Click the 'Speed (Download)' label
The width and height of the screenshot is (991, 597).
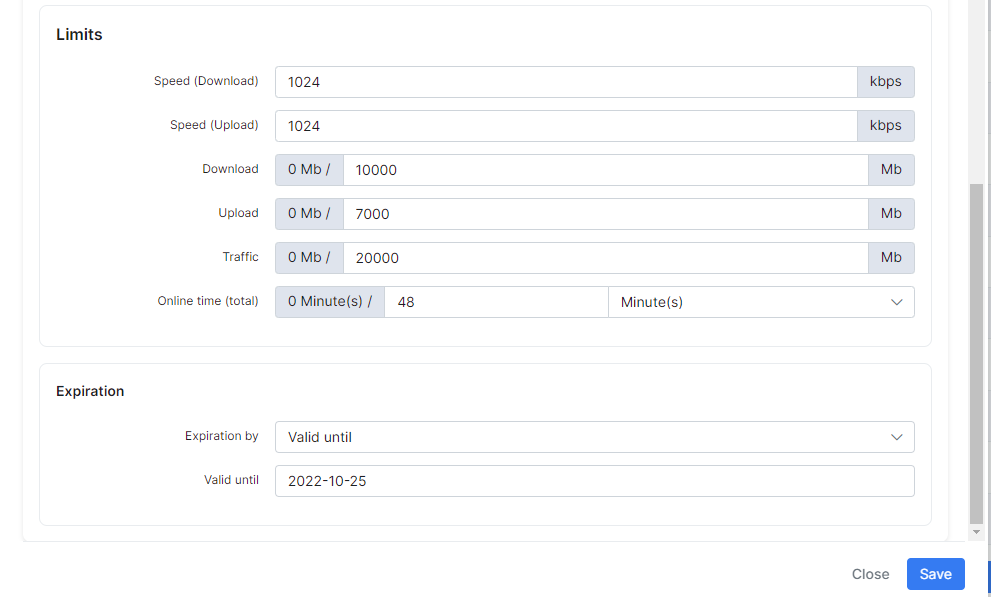(x=206, y=81)
